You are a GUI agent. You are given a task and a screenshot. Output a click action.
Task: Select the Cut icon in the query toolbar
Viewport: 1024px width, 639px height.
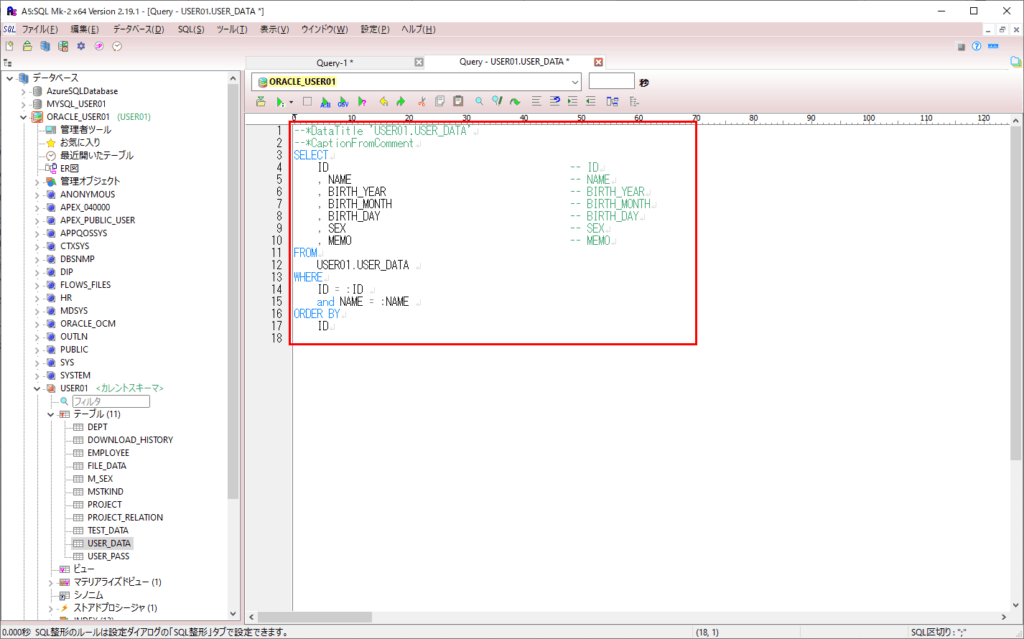point(420,101)
